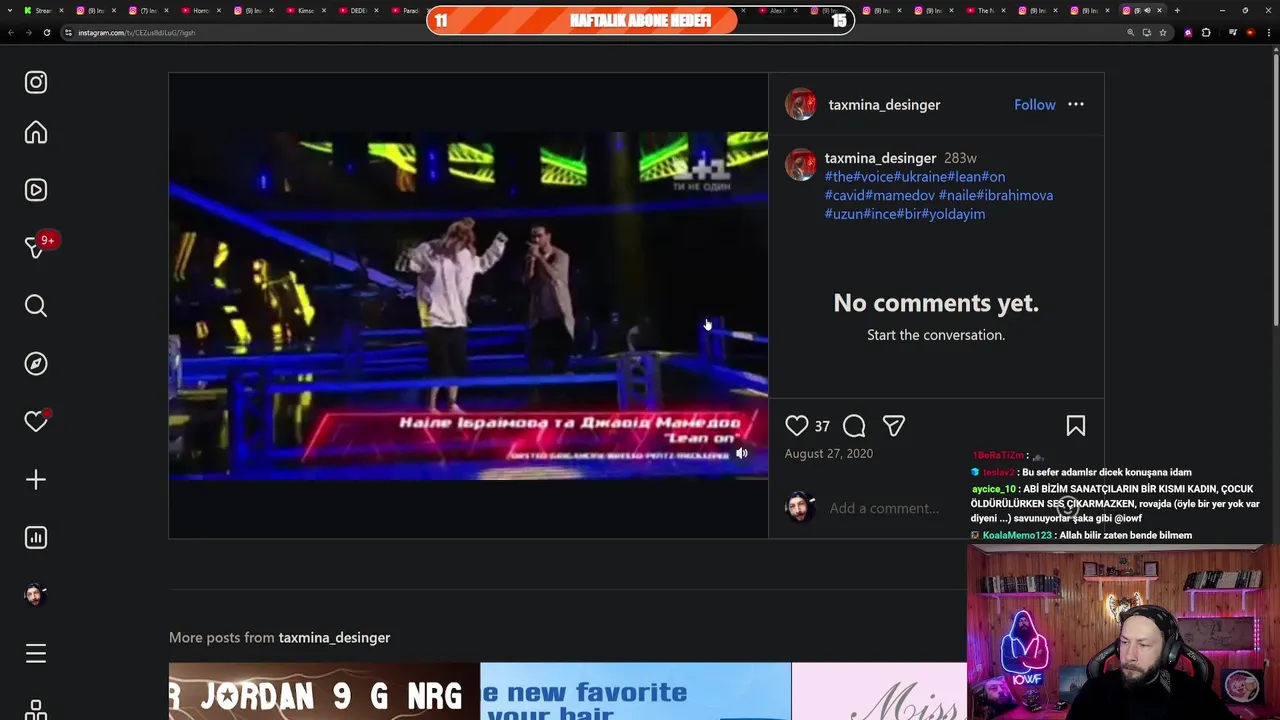
Task: Click the purple extension icon in toolbar
Action: 1188,32
